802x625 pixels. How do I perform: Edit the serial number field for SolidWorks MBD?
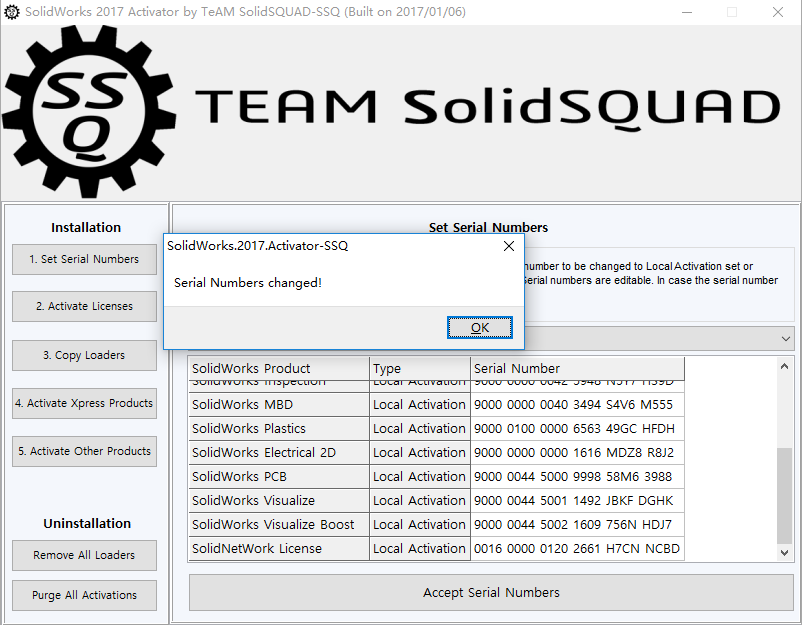[x=577, y=405]
